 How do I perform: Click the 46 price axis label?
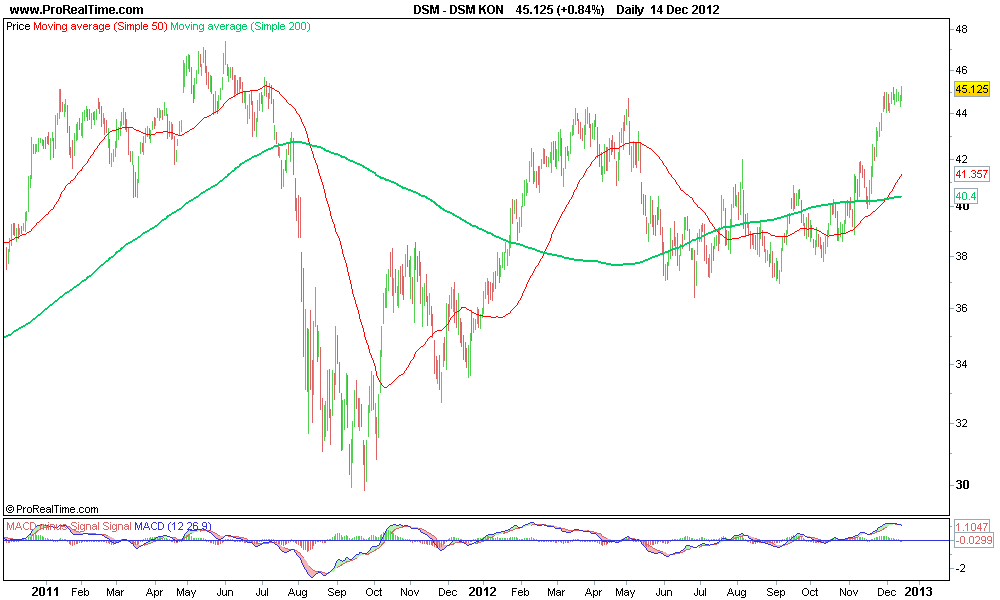tap(962, 70)
